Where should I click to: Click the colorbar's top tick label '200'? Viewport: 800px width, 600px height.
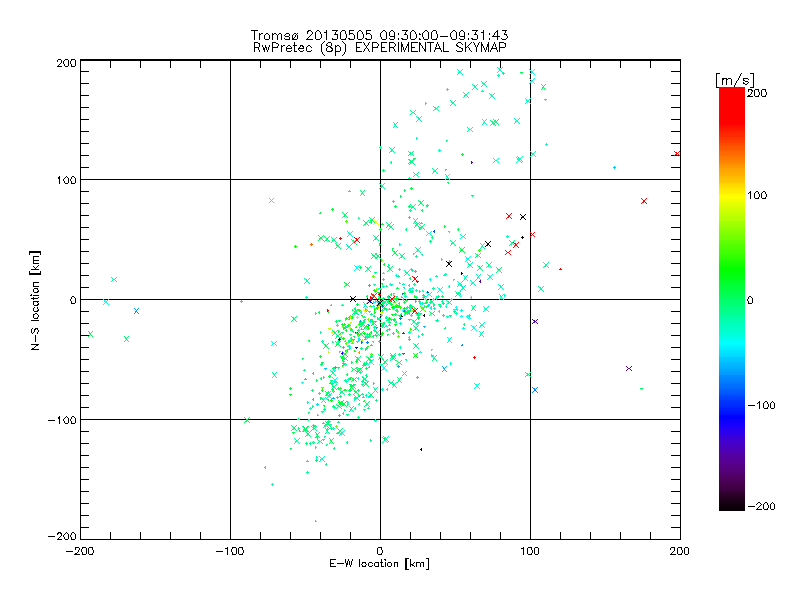757,93
